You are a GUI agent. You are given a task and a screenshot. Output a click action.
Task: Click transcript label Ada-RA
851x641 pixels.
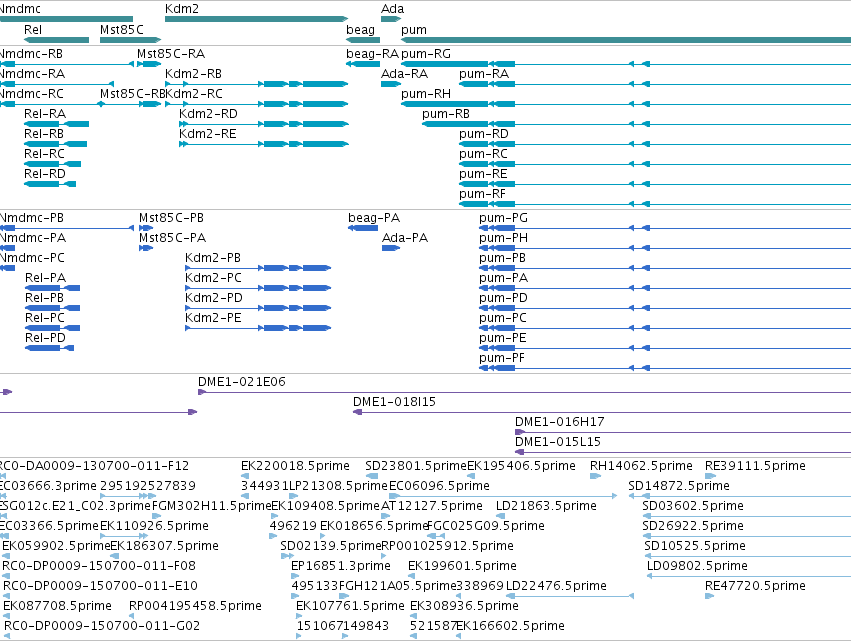(404, 74)
